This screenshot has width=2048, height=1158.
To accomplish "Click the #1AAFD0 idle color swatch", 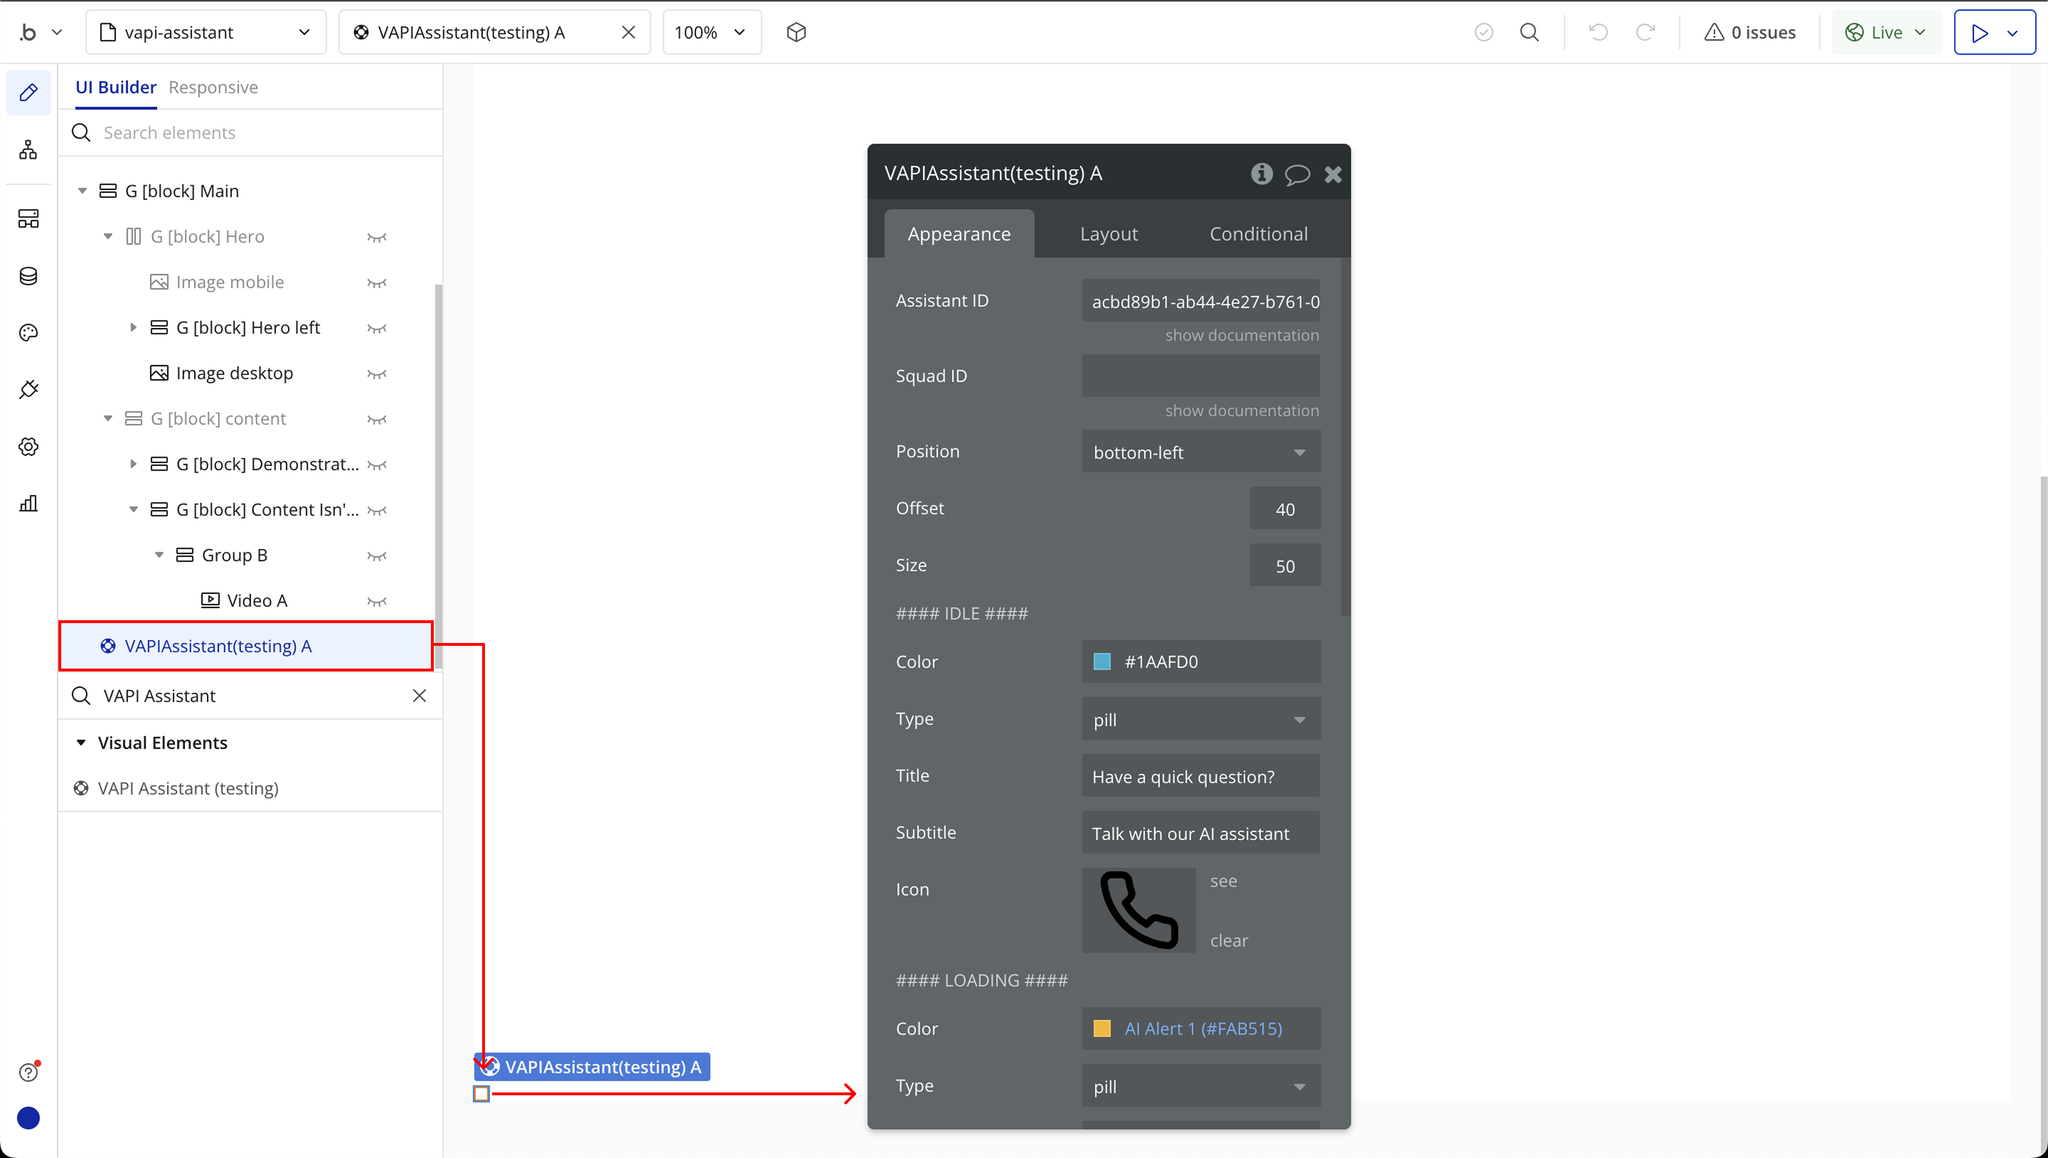I will (x=1102, y=662).
